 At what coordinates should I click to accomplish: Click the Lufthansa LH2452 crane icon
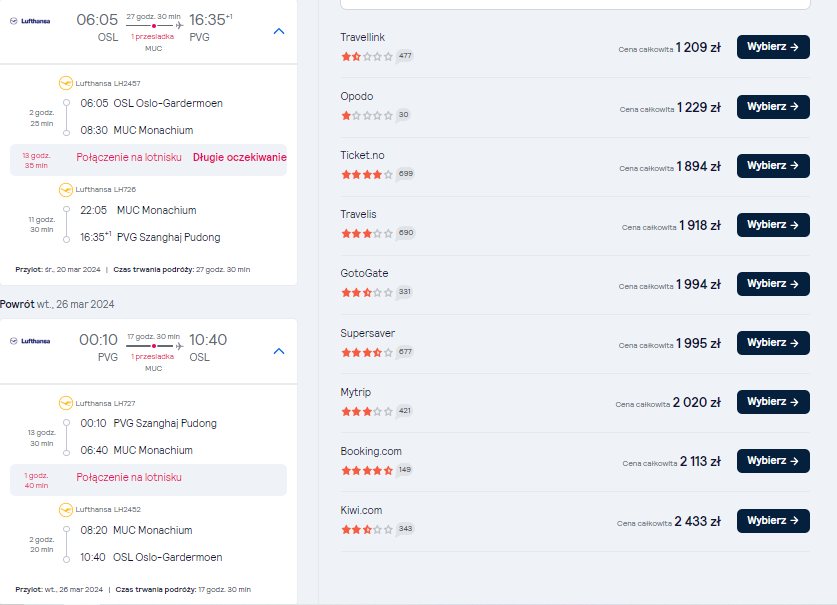(x=66, y=510)
